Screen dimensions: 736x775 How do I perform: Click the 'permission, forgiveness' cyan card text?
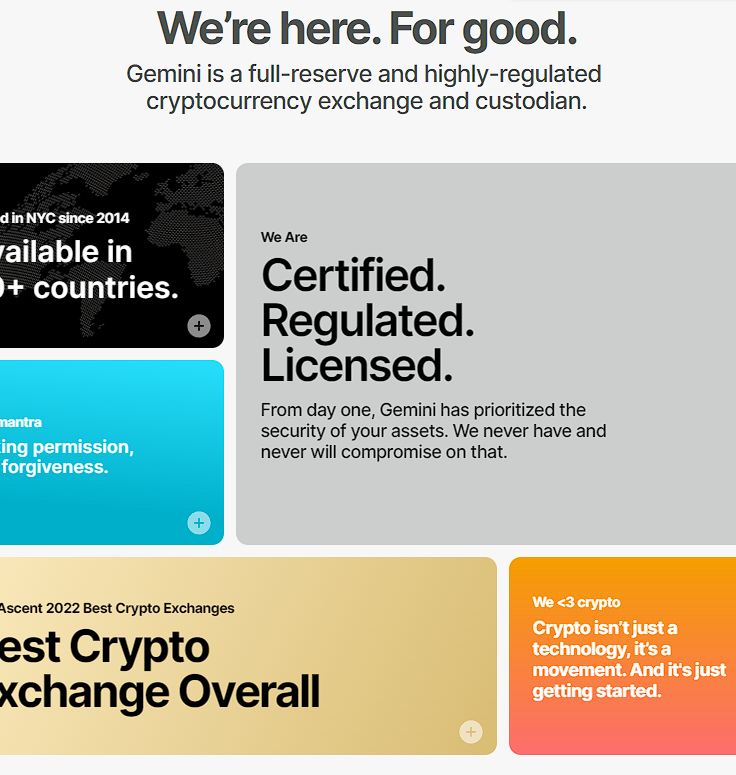pyautogui.click(x=67, y=457)
